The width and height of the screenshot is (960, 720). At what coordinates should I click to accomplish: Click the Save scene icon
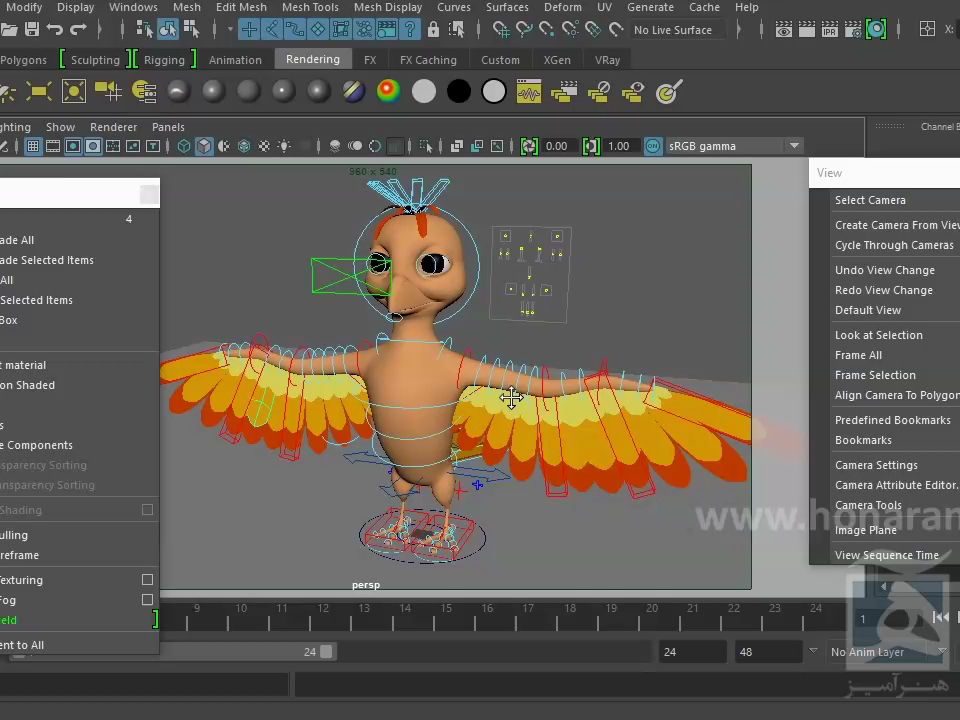click(x=32, y=30)
